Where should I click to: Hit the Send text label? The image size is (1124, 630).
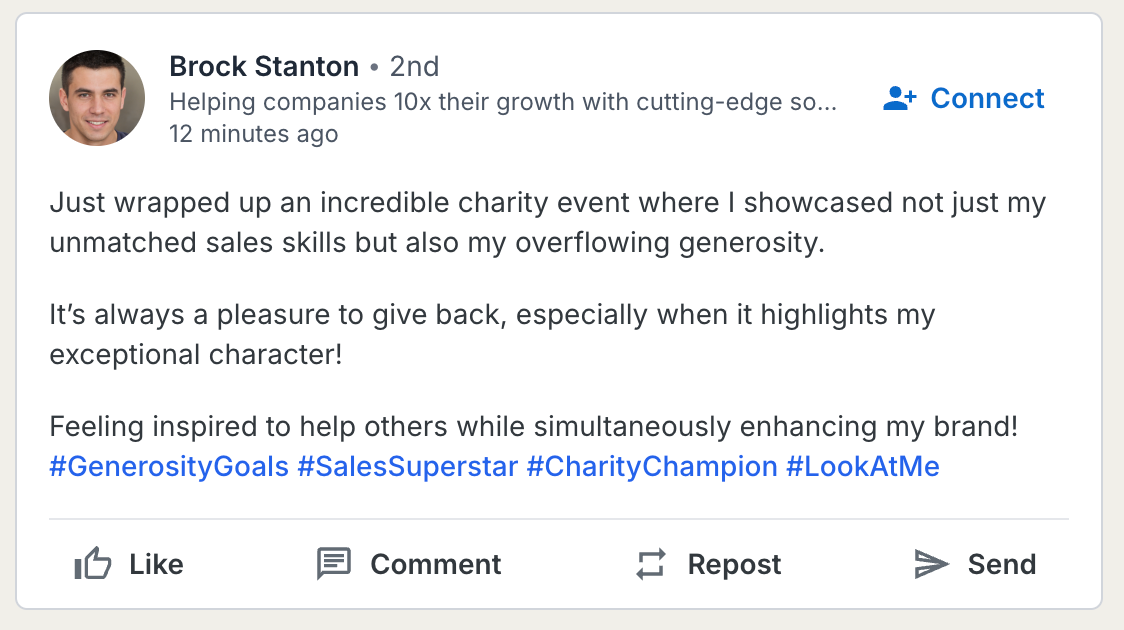[x=1002, y=565]
